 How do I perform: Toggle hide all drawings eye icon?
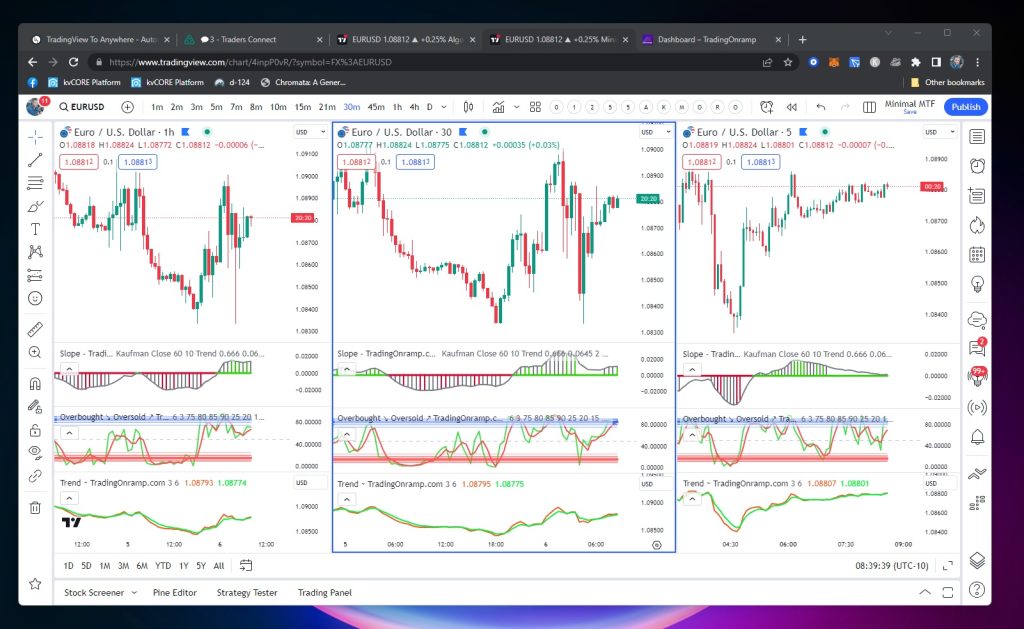(35, 452)
